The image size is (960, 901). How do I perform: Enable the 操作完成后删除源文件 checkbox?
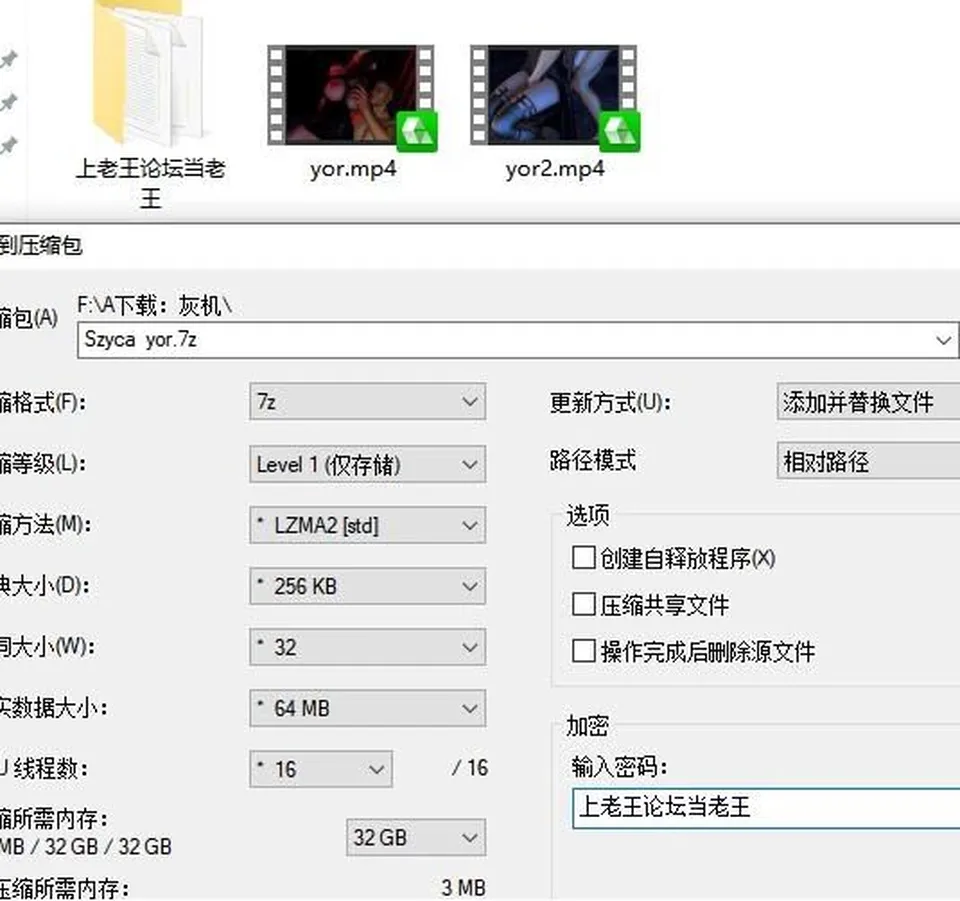[583, 651]
